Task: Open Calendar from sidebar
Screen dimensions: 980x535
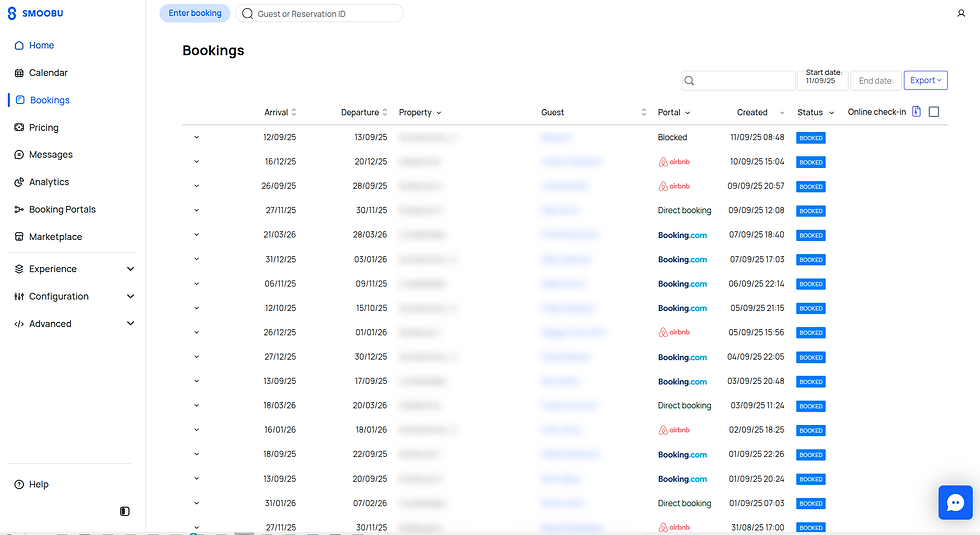Action: (48, 72)
